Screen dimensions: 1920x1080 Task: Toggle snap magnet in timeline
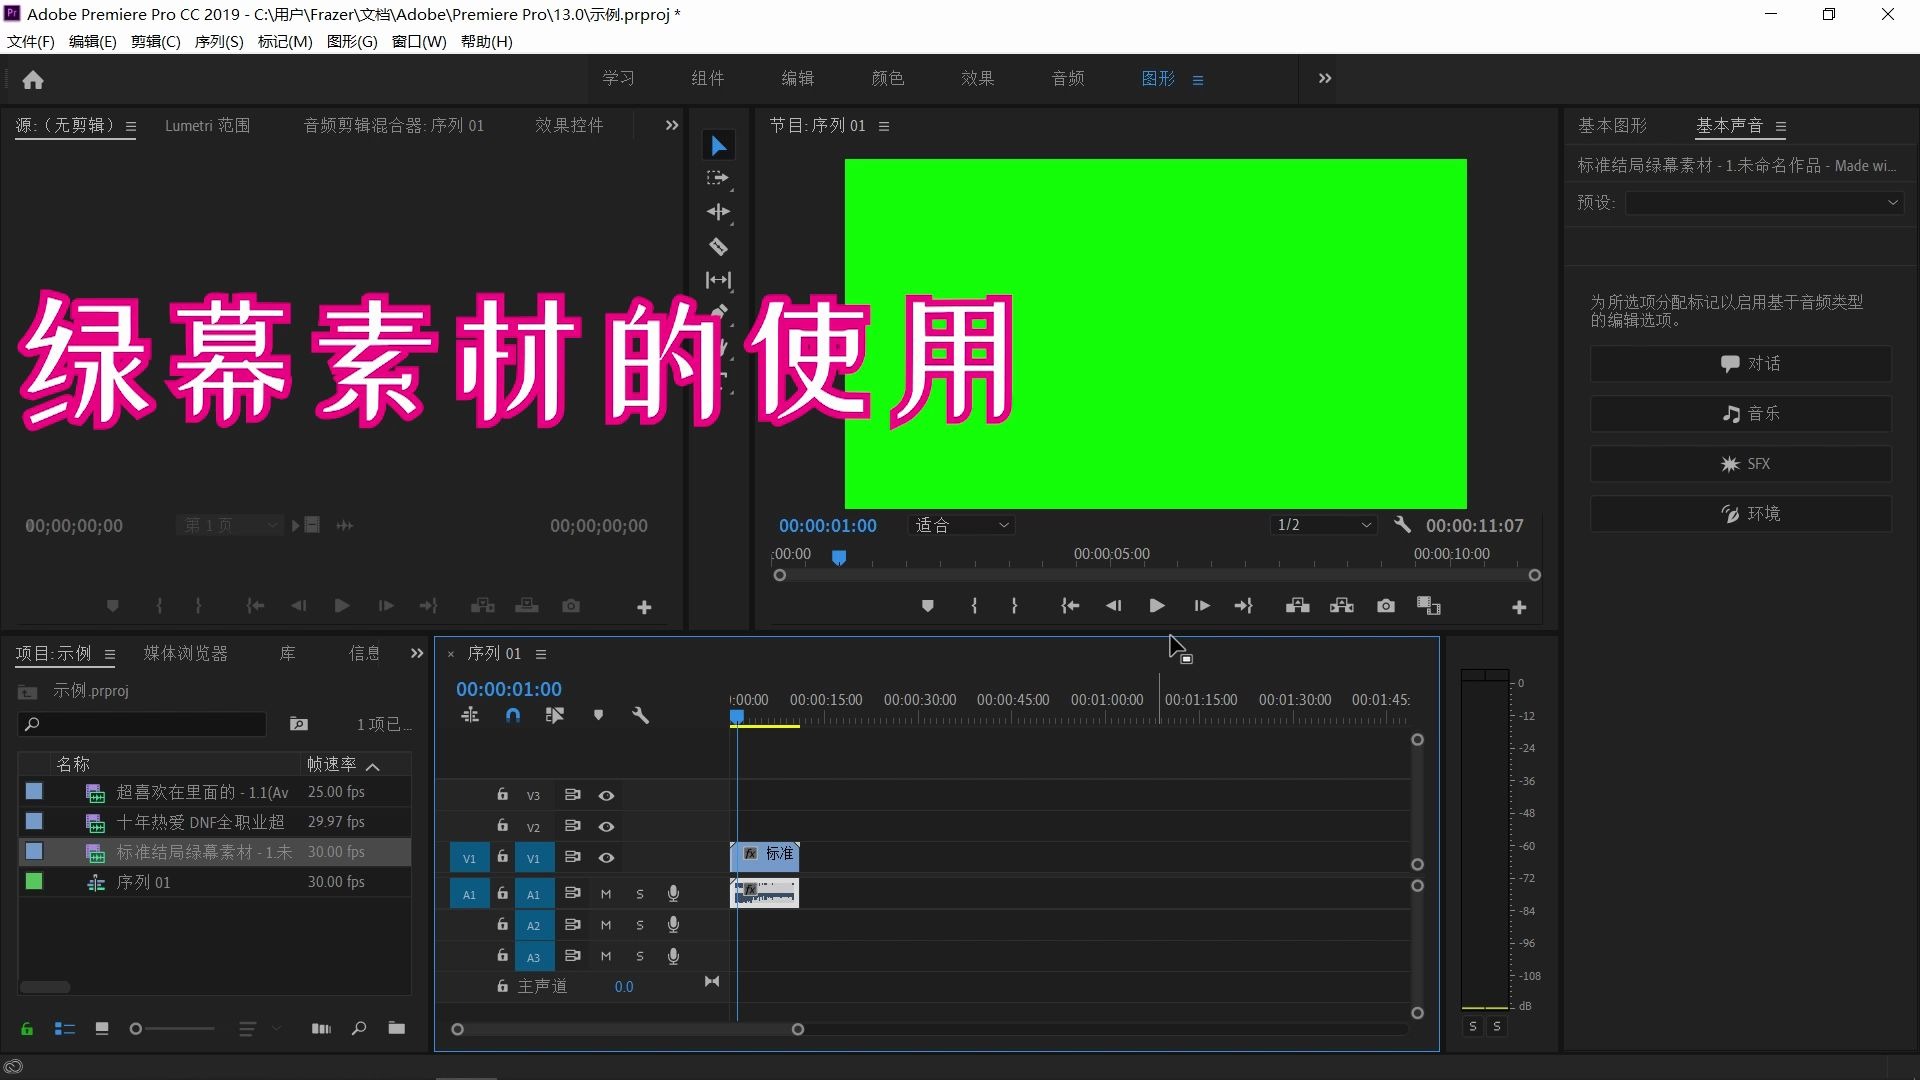click(513, 715)
